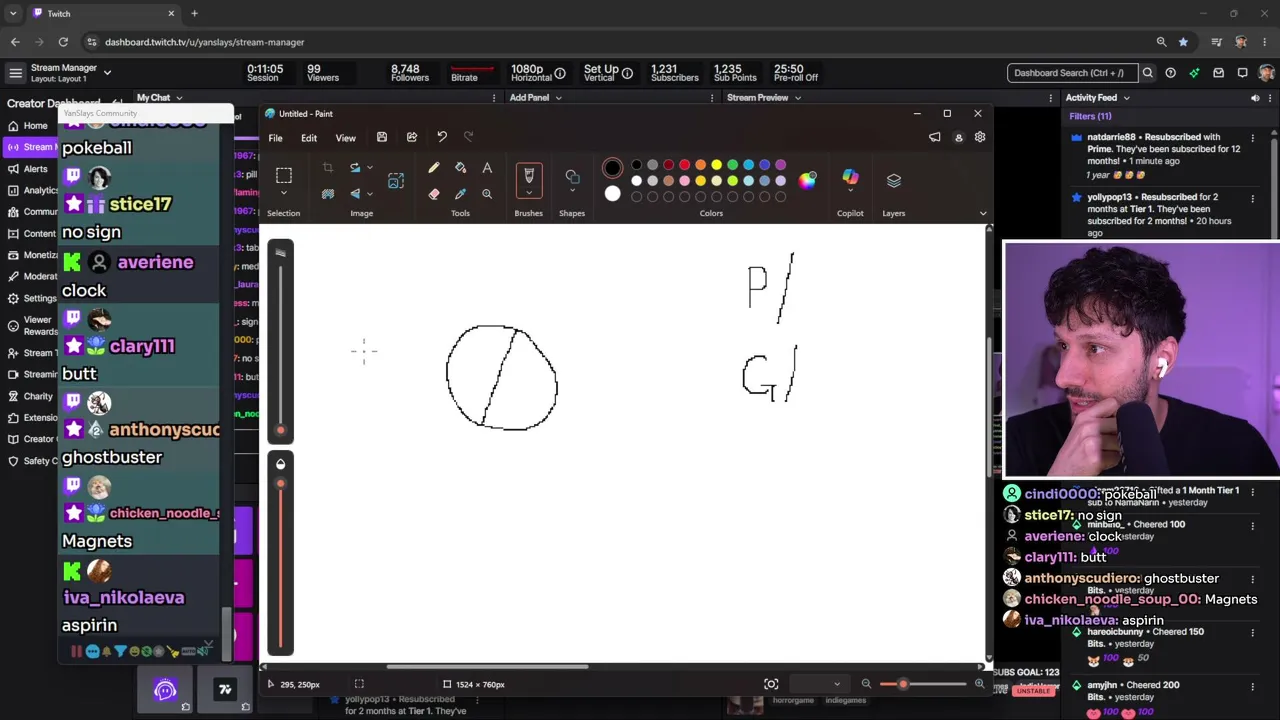Viewport: 1280px width, 720px height.
Task: Open Twitch whispers chat bubble icon
Action: [x=1243, y=73]
